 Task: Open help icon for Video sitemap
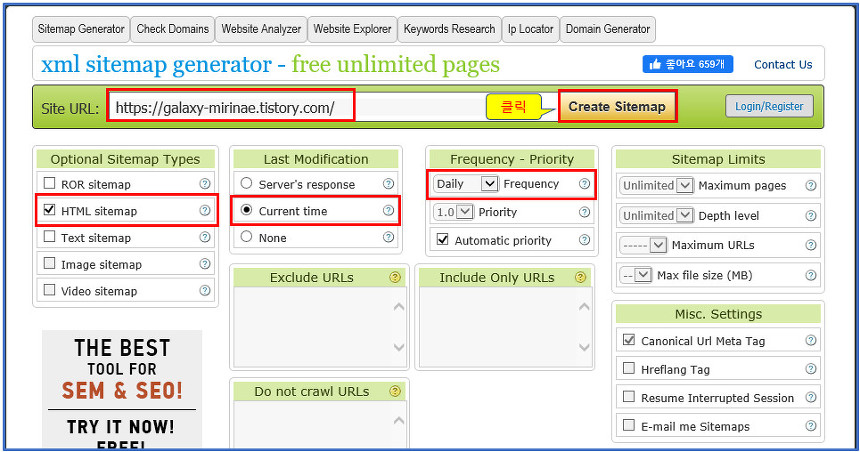(205, 290)
